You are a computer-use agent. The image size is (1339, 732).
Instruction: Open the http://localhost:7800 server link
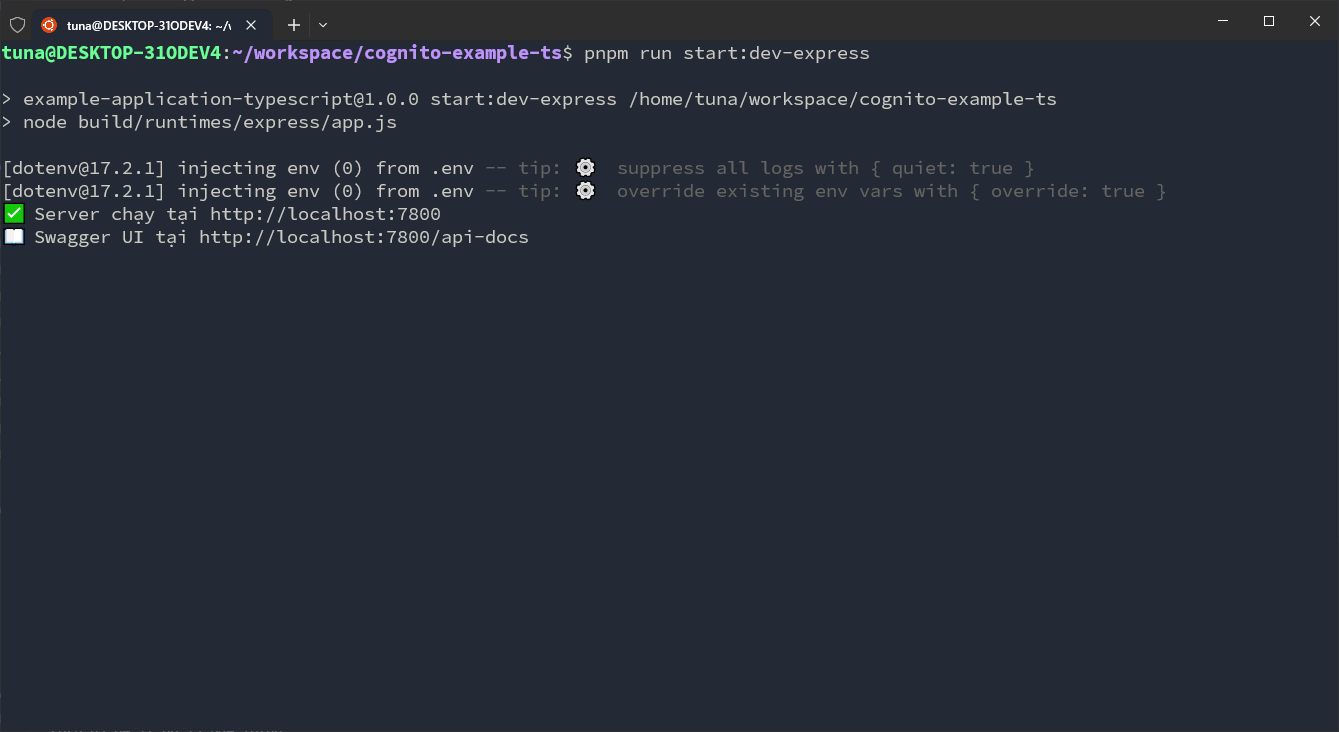click(x=325, y=214)
